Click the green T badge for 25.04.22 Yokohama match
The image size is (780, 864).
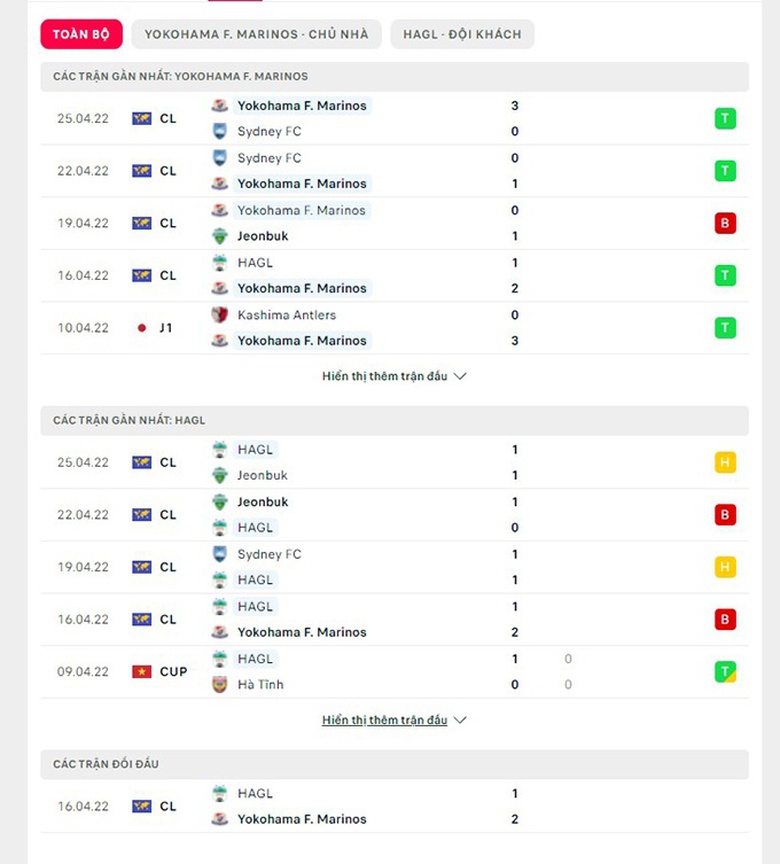[x=725, y=118]
